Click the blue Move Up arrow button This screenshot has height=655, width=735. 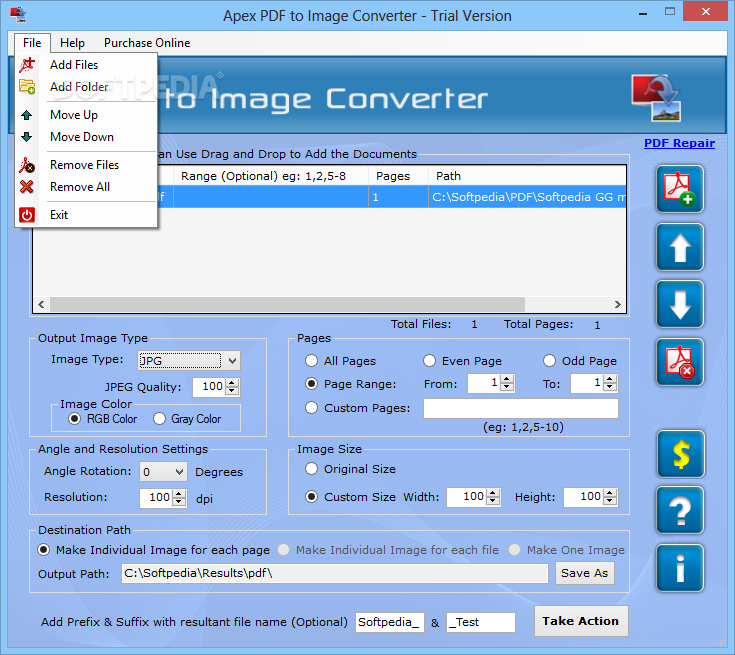tap(680, 247)
